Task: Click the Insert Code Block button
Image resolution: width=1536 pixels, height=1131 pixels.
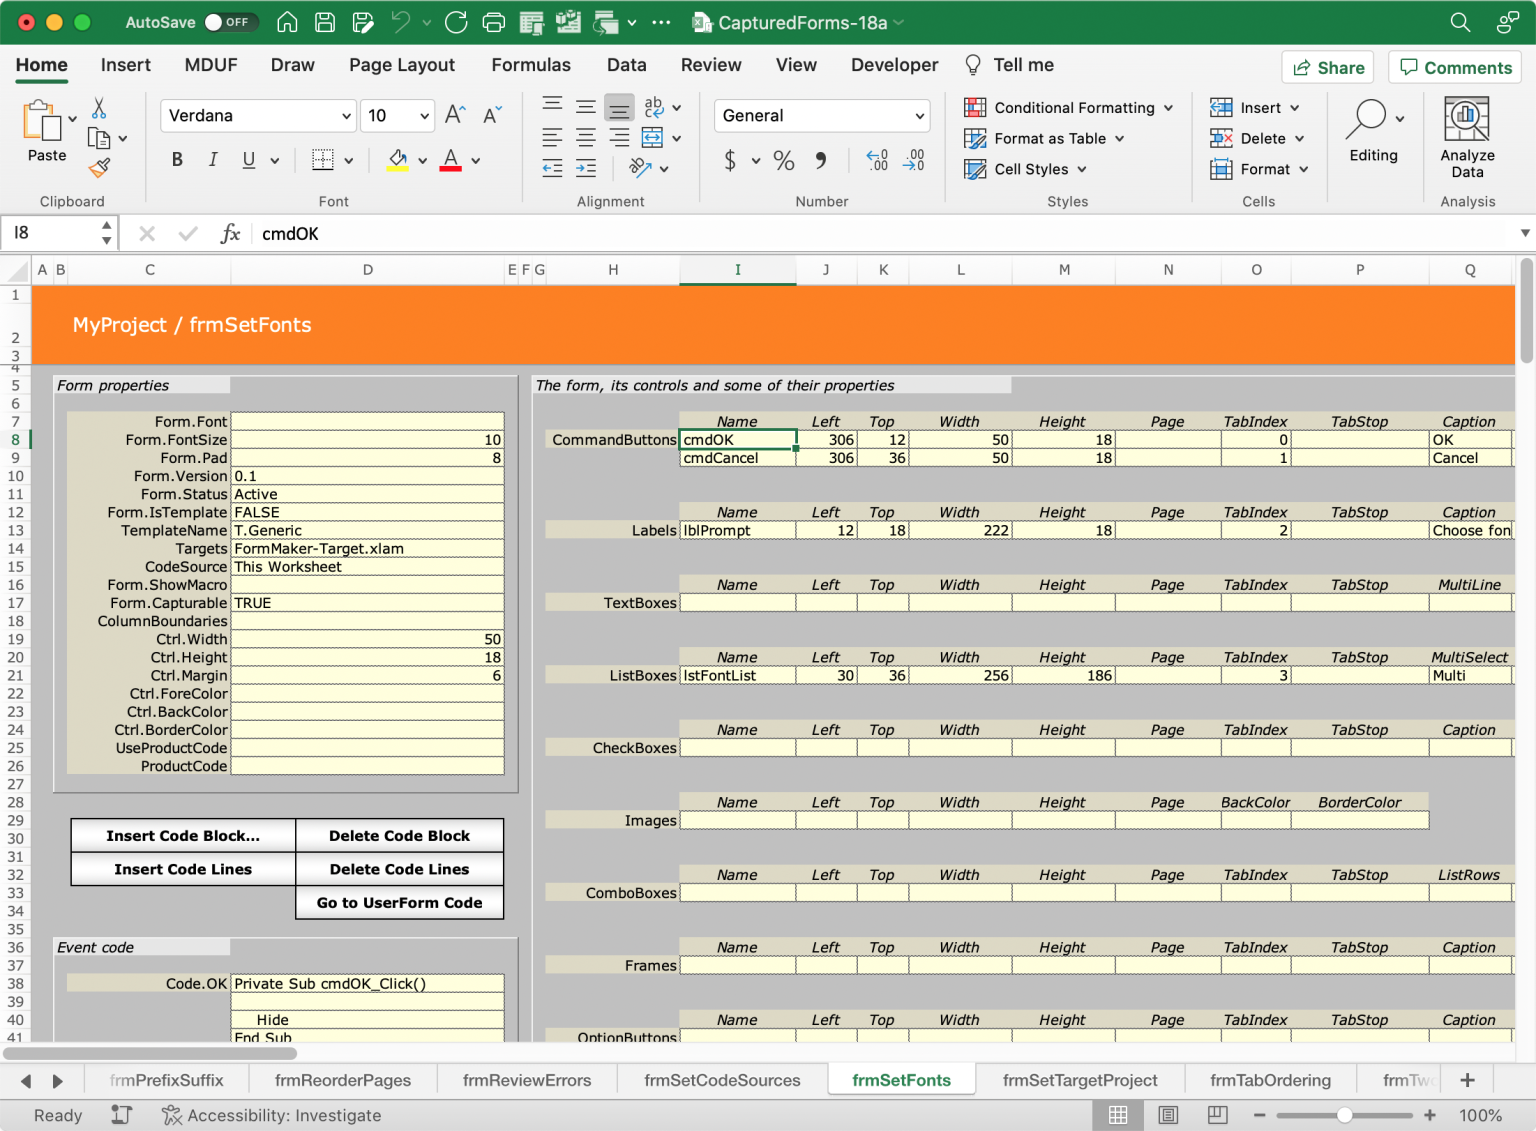Action: (182, 835)
